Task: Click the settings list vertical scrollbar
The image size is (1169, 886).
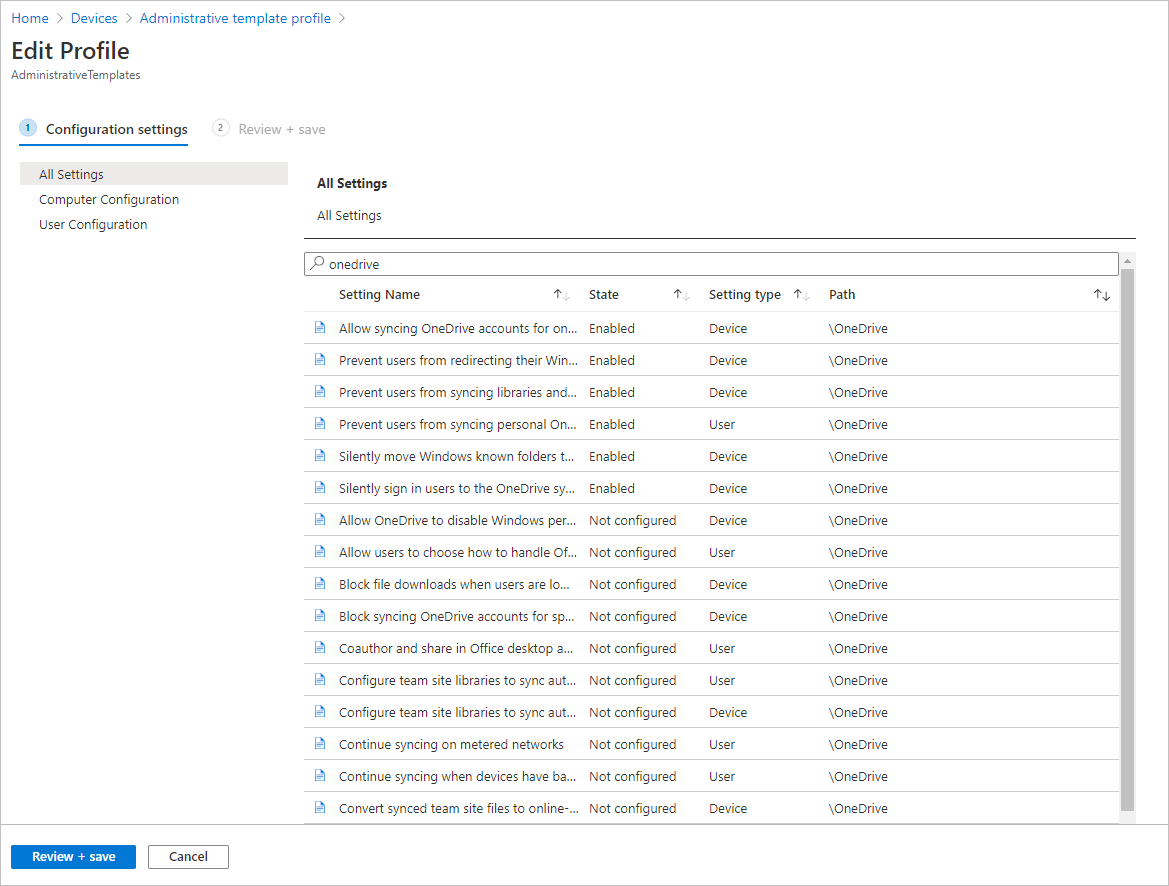Action: [x=1127, y=540]
